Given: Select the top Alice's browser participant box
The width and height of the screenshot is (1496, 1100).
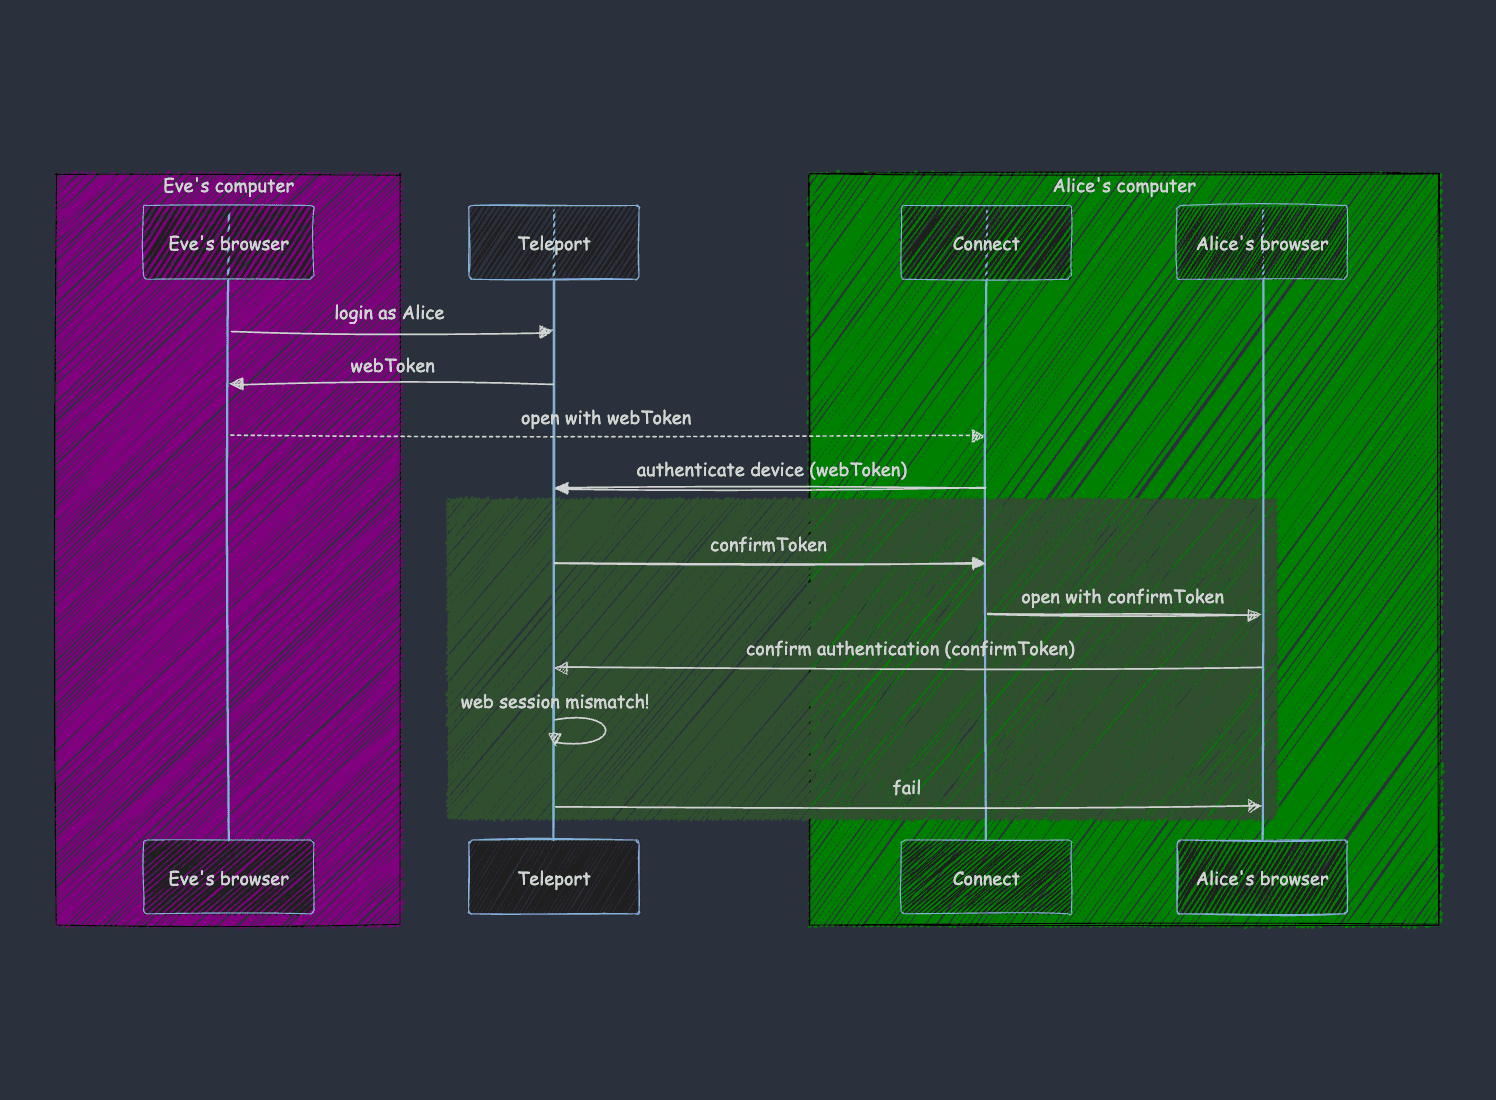Looking at the screenshot, I should pyautogui.click(x=1261, y=243).
